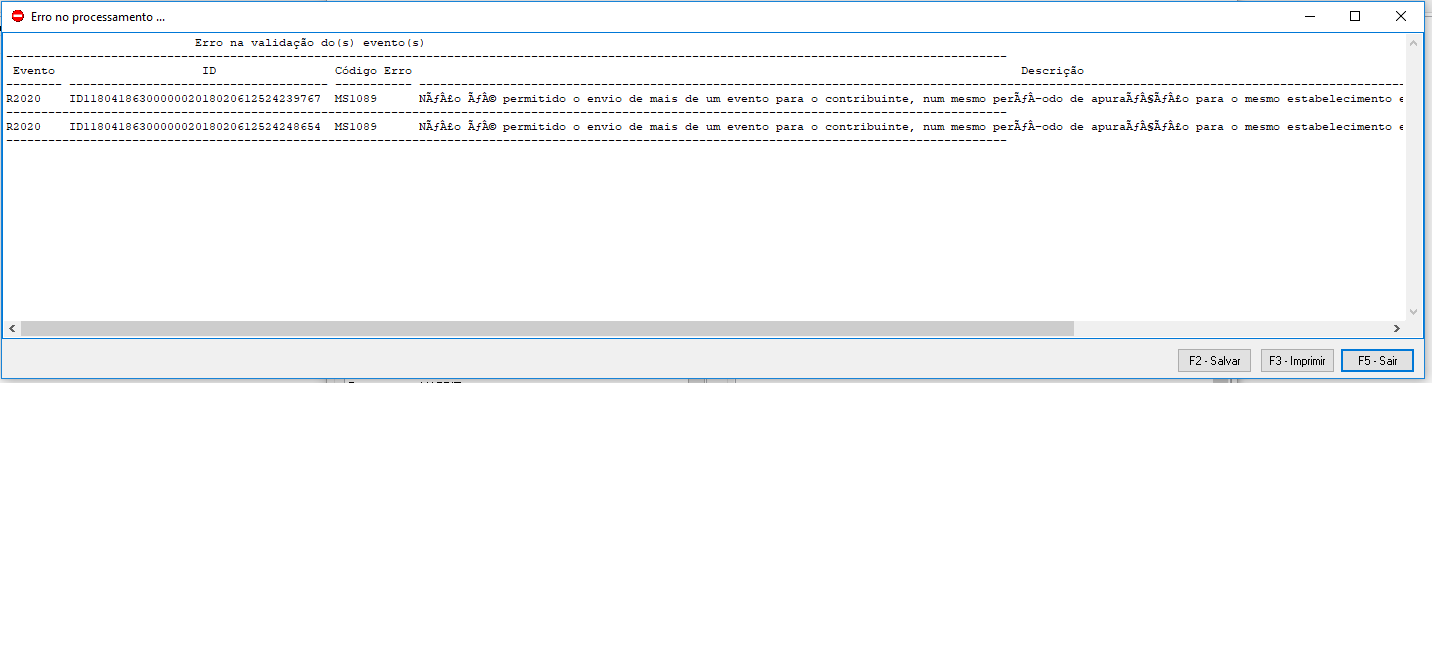Click the second row error description text
This screenshot has height=648, width=1432.
tap(911, 127)
